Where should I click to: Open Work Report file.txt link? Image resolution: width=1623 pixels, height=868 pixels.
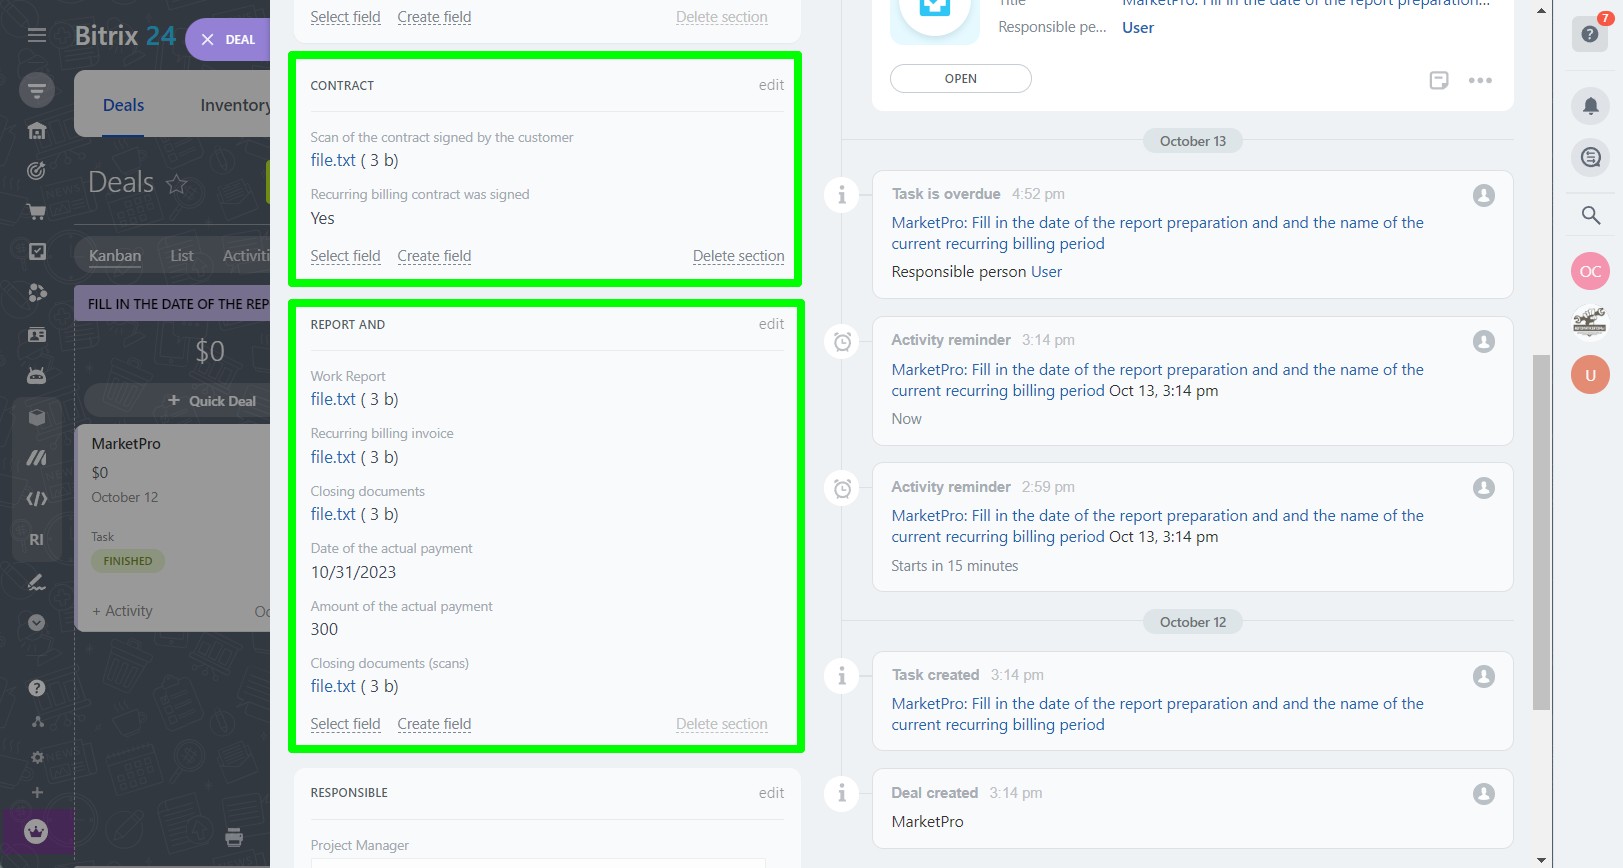(333, 399)
